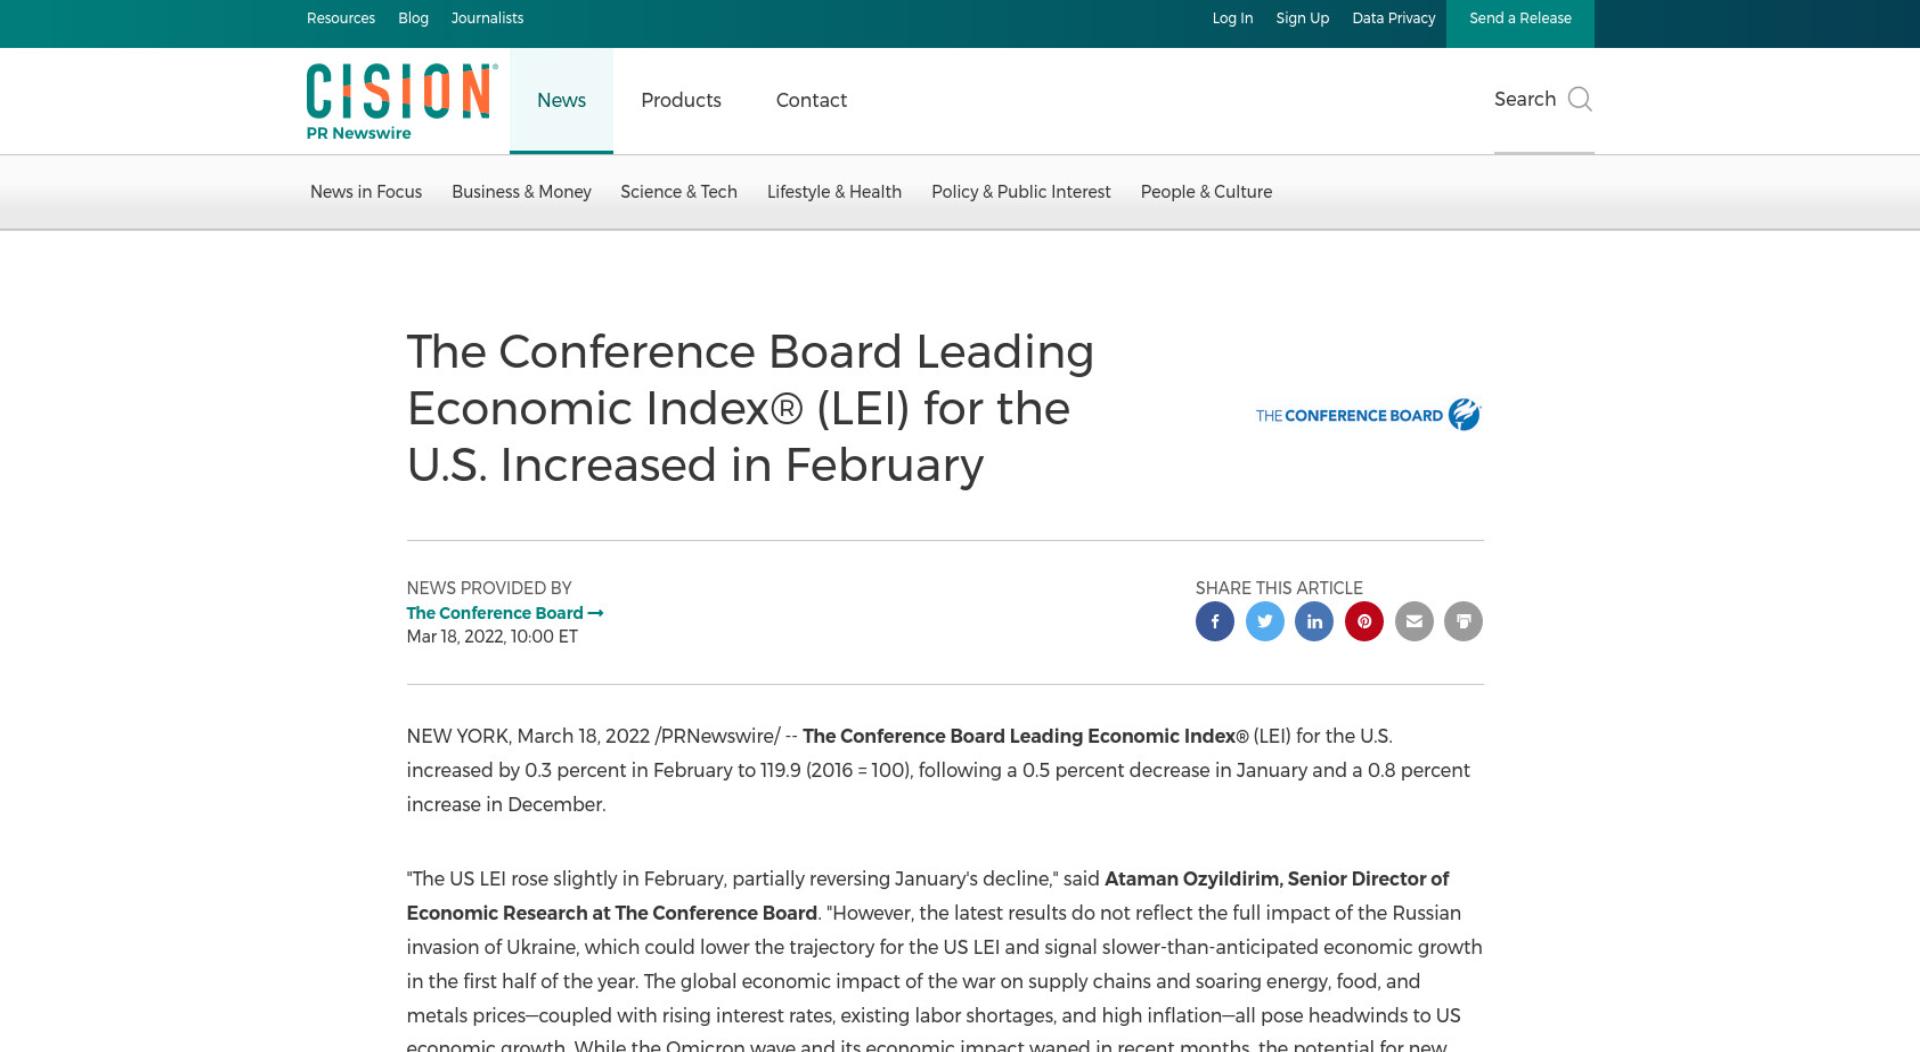
Task: Click the article headline text
Action: click(750, 408)
